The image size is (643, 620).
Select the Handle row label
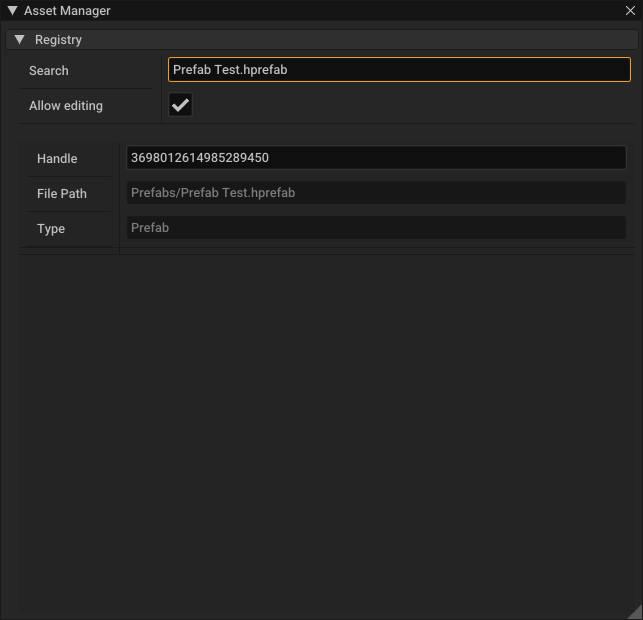tap(57, 159)
